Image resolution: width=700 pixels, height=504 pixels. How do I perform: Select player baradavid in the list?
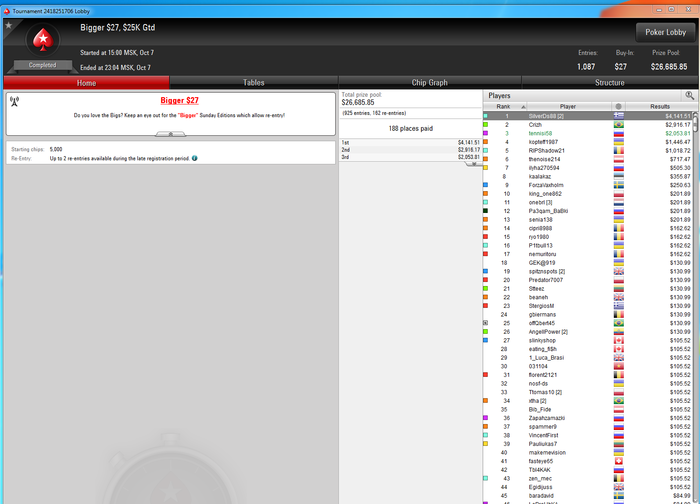(x=588, y=496)
